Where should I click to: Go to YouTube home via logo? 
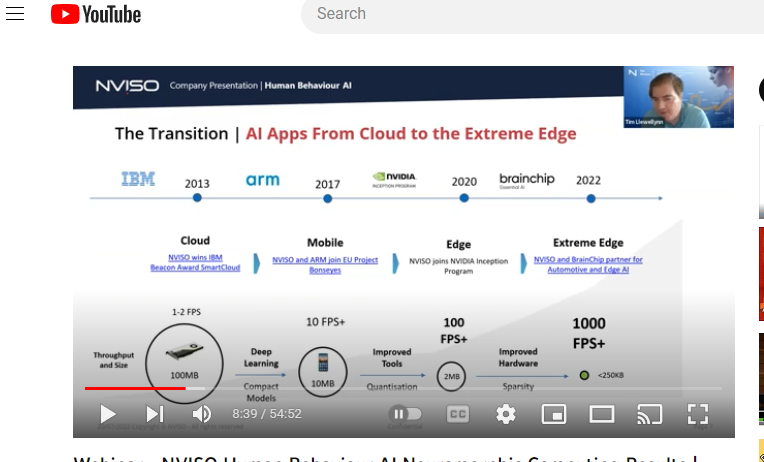point(96,14)
